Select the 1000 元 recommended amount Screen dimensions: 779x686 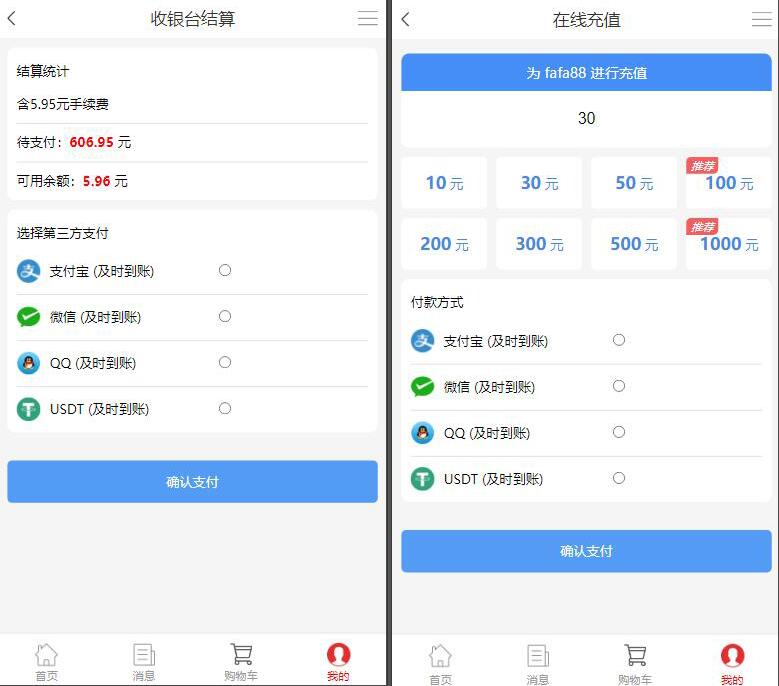(x=729, y=244)
